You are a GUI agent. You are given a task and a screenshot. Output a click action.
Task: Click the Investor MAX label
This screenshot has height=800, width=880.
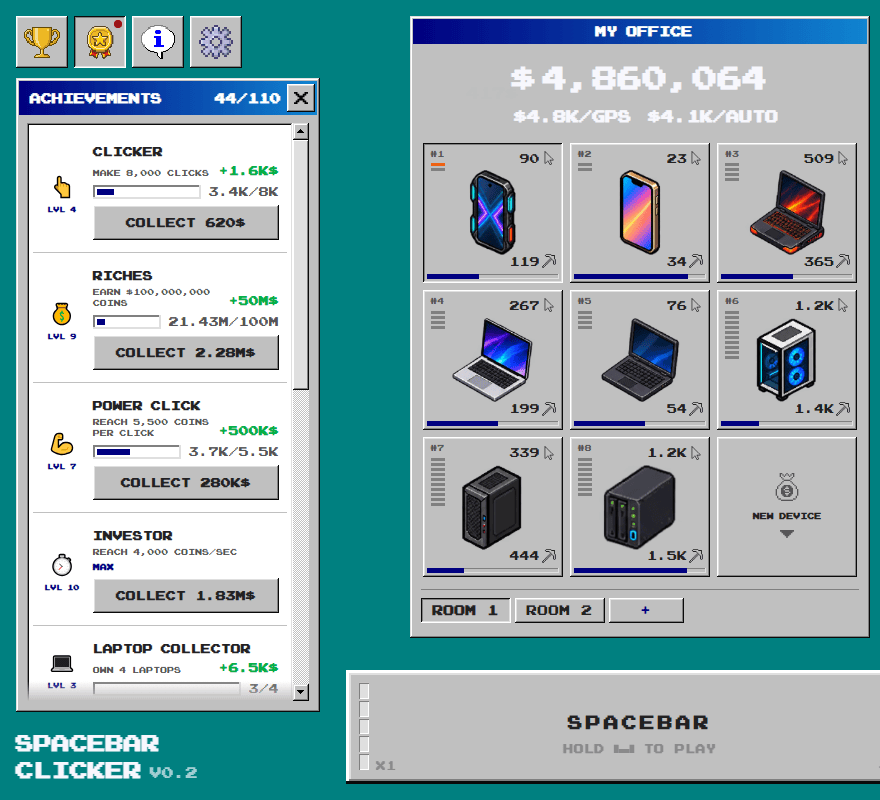point(103,566)
